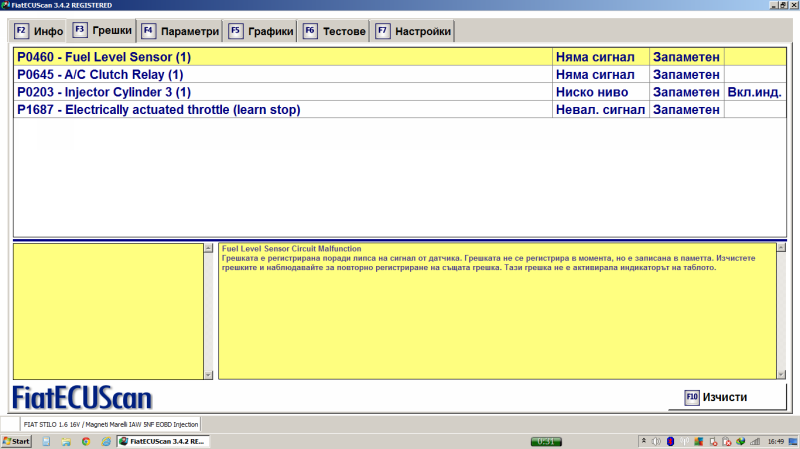Select the P1687 Electrically actuated throttle error
800x449 pixels.
[280, 109]
